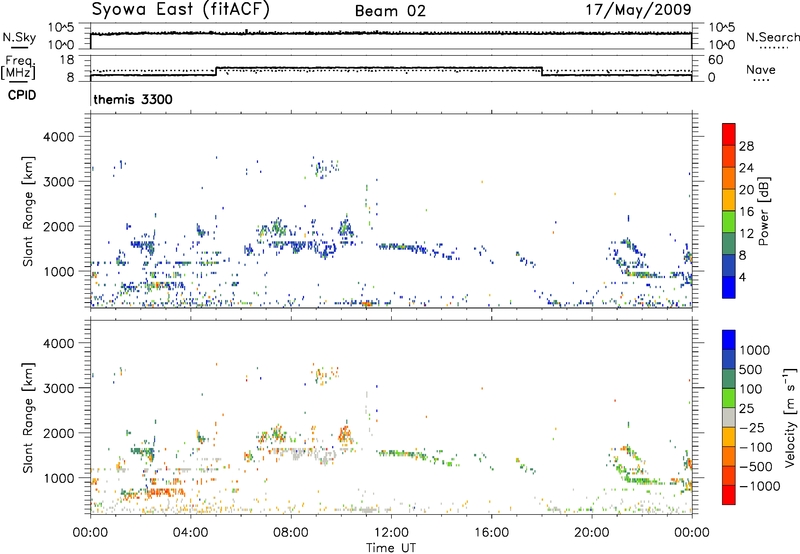Image resolution: width=800 pixels, height=554 pixels.
Task: Select the "2000" tick on power panel
Action: coord(59,226)
